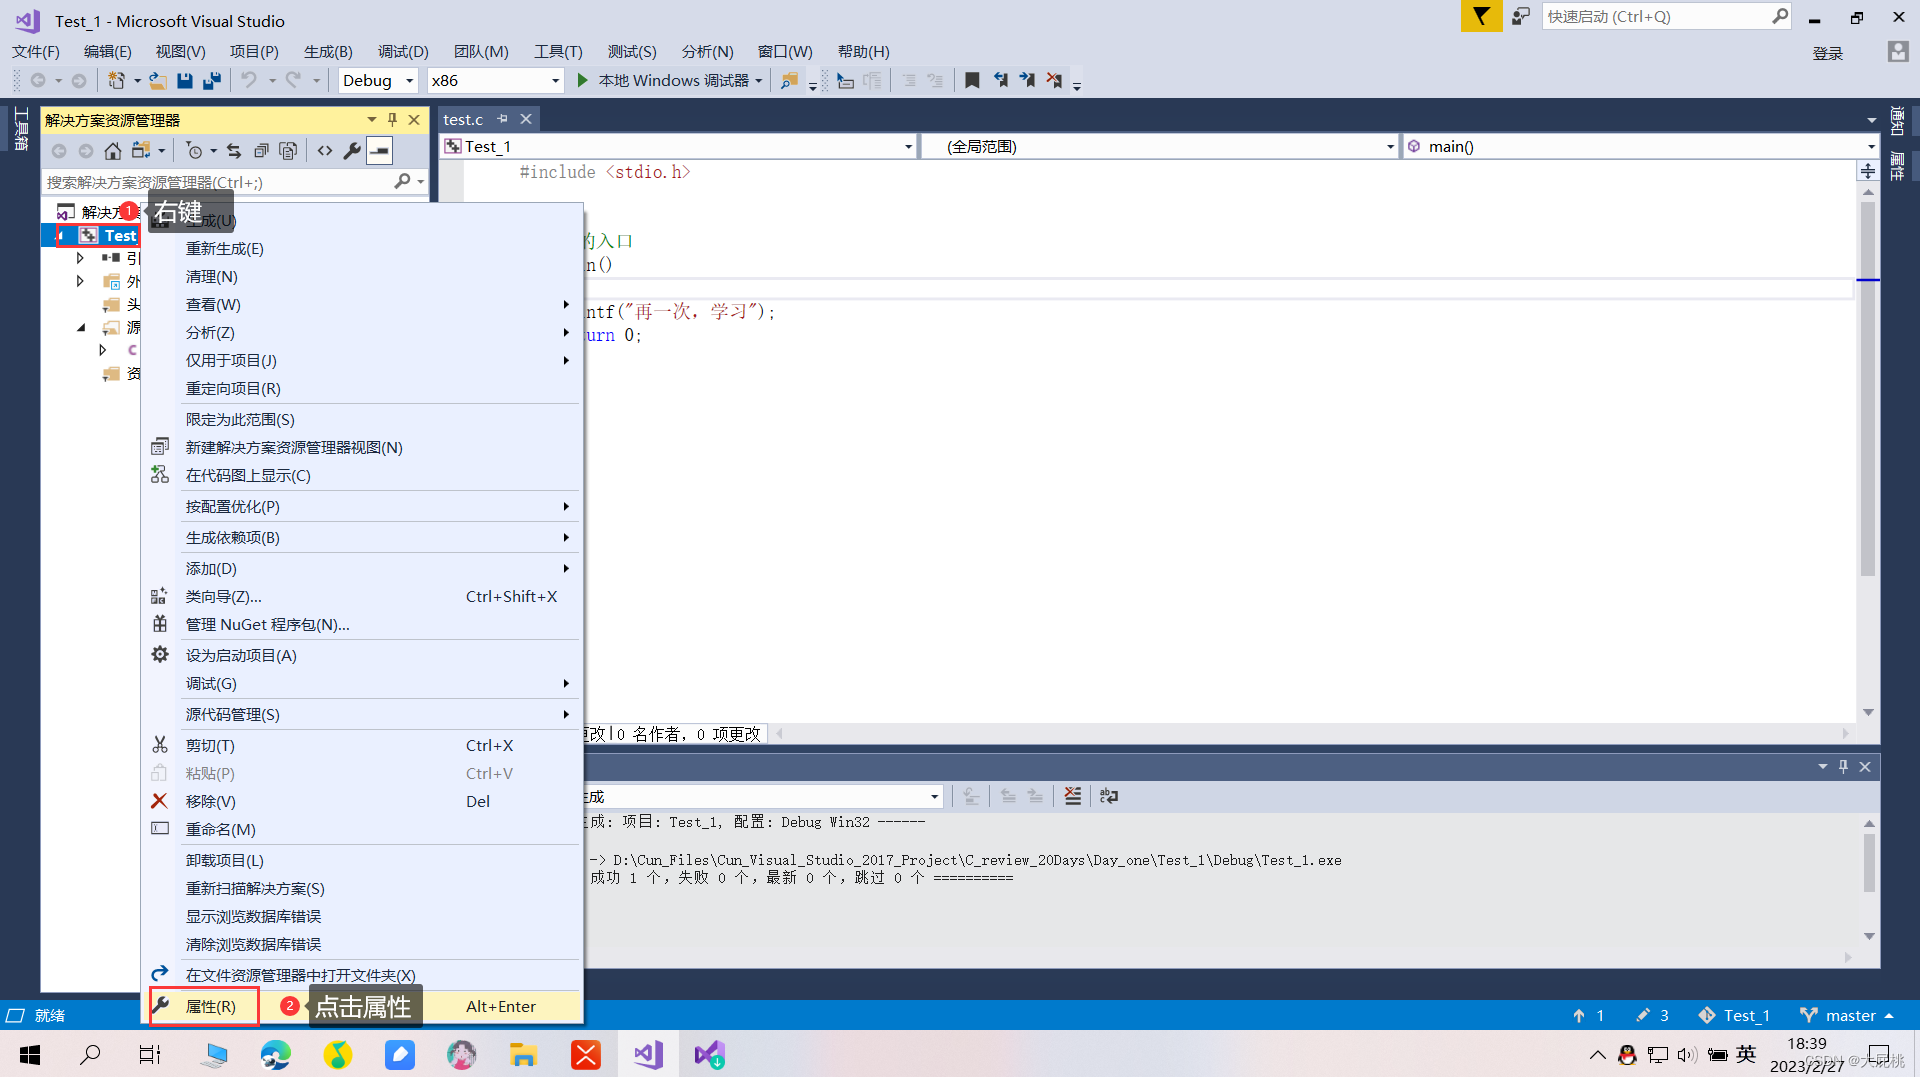This screenshot has width=1920, height=1077.
Task: Open the 调试(D) menu in menu bar
Action: pos(403,51)
